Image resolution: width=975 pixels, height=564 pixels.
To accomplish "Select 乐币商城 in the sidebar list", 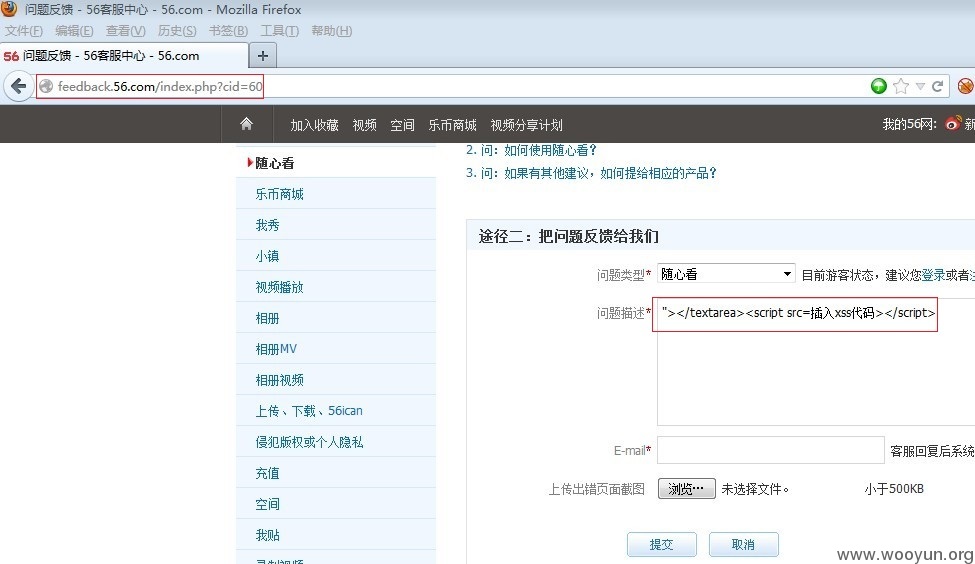I will 336,194.
